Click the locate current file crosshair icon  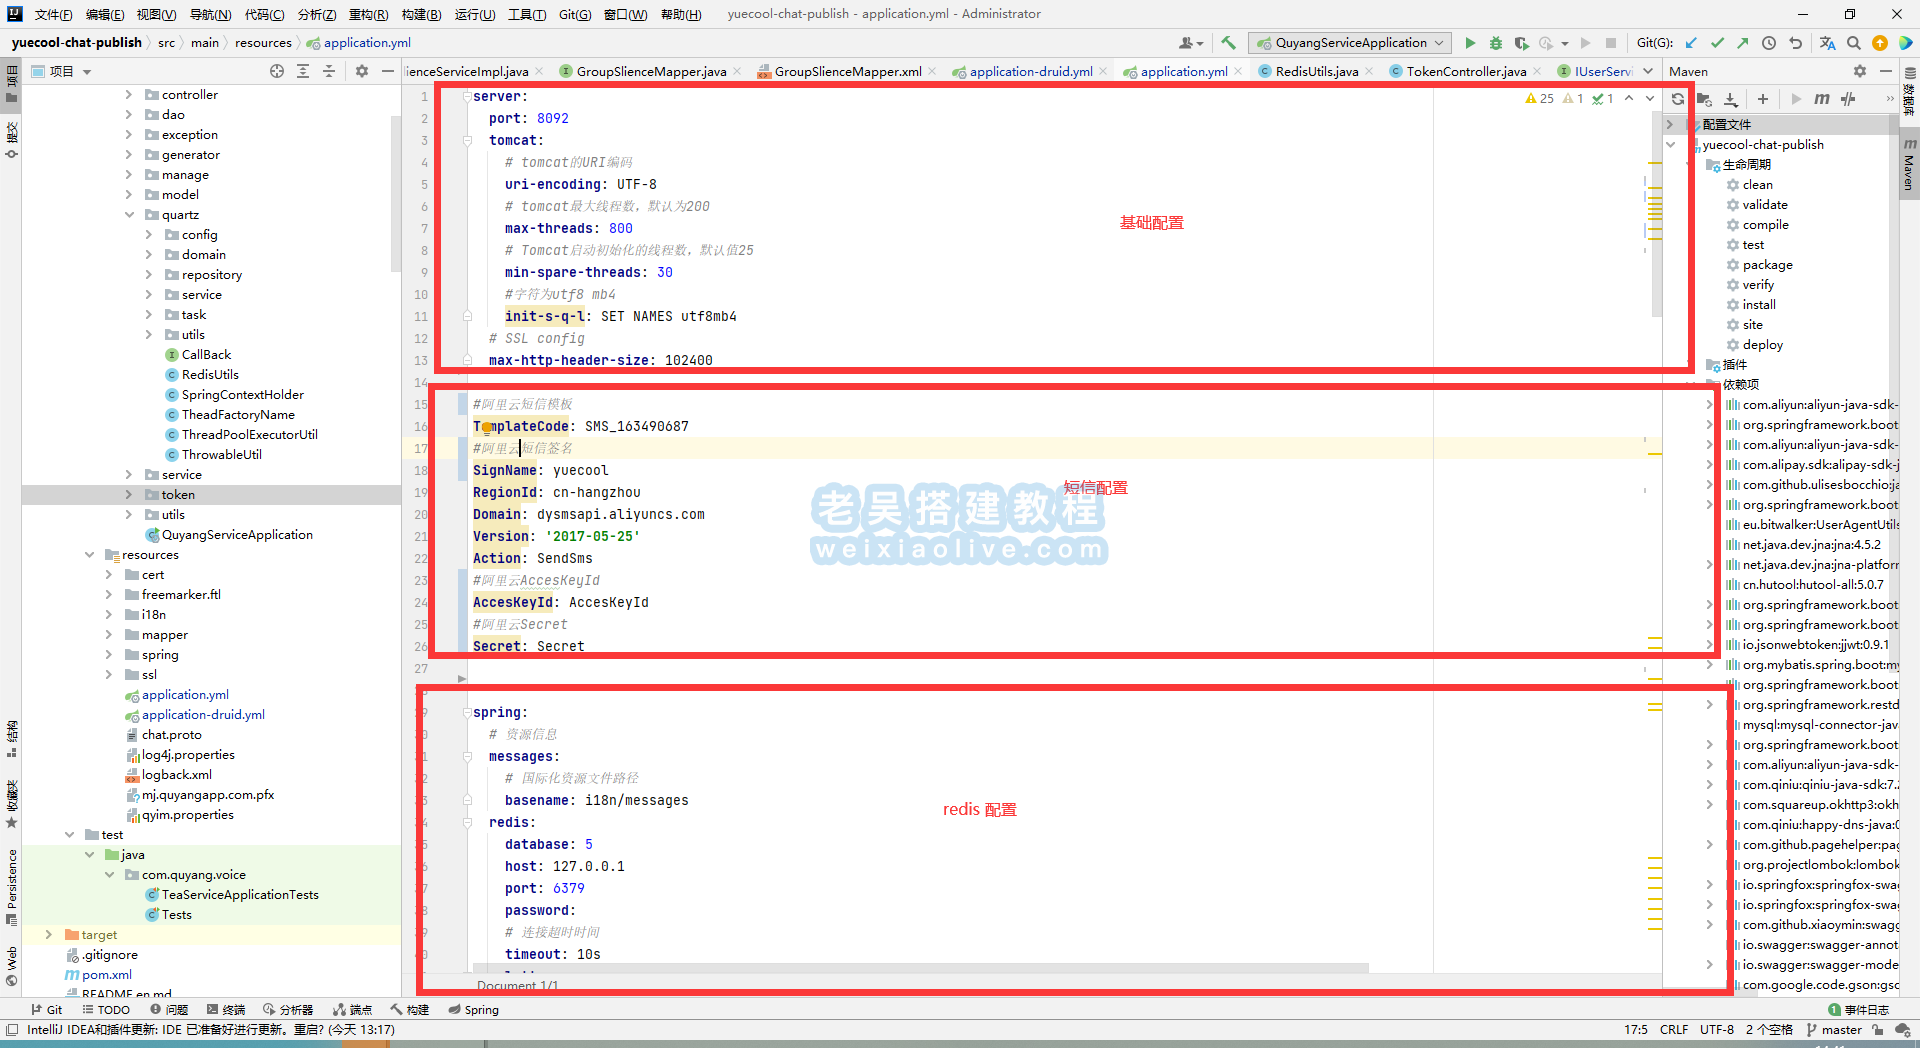coord(277,71)
